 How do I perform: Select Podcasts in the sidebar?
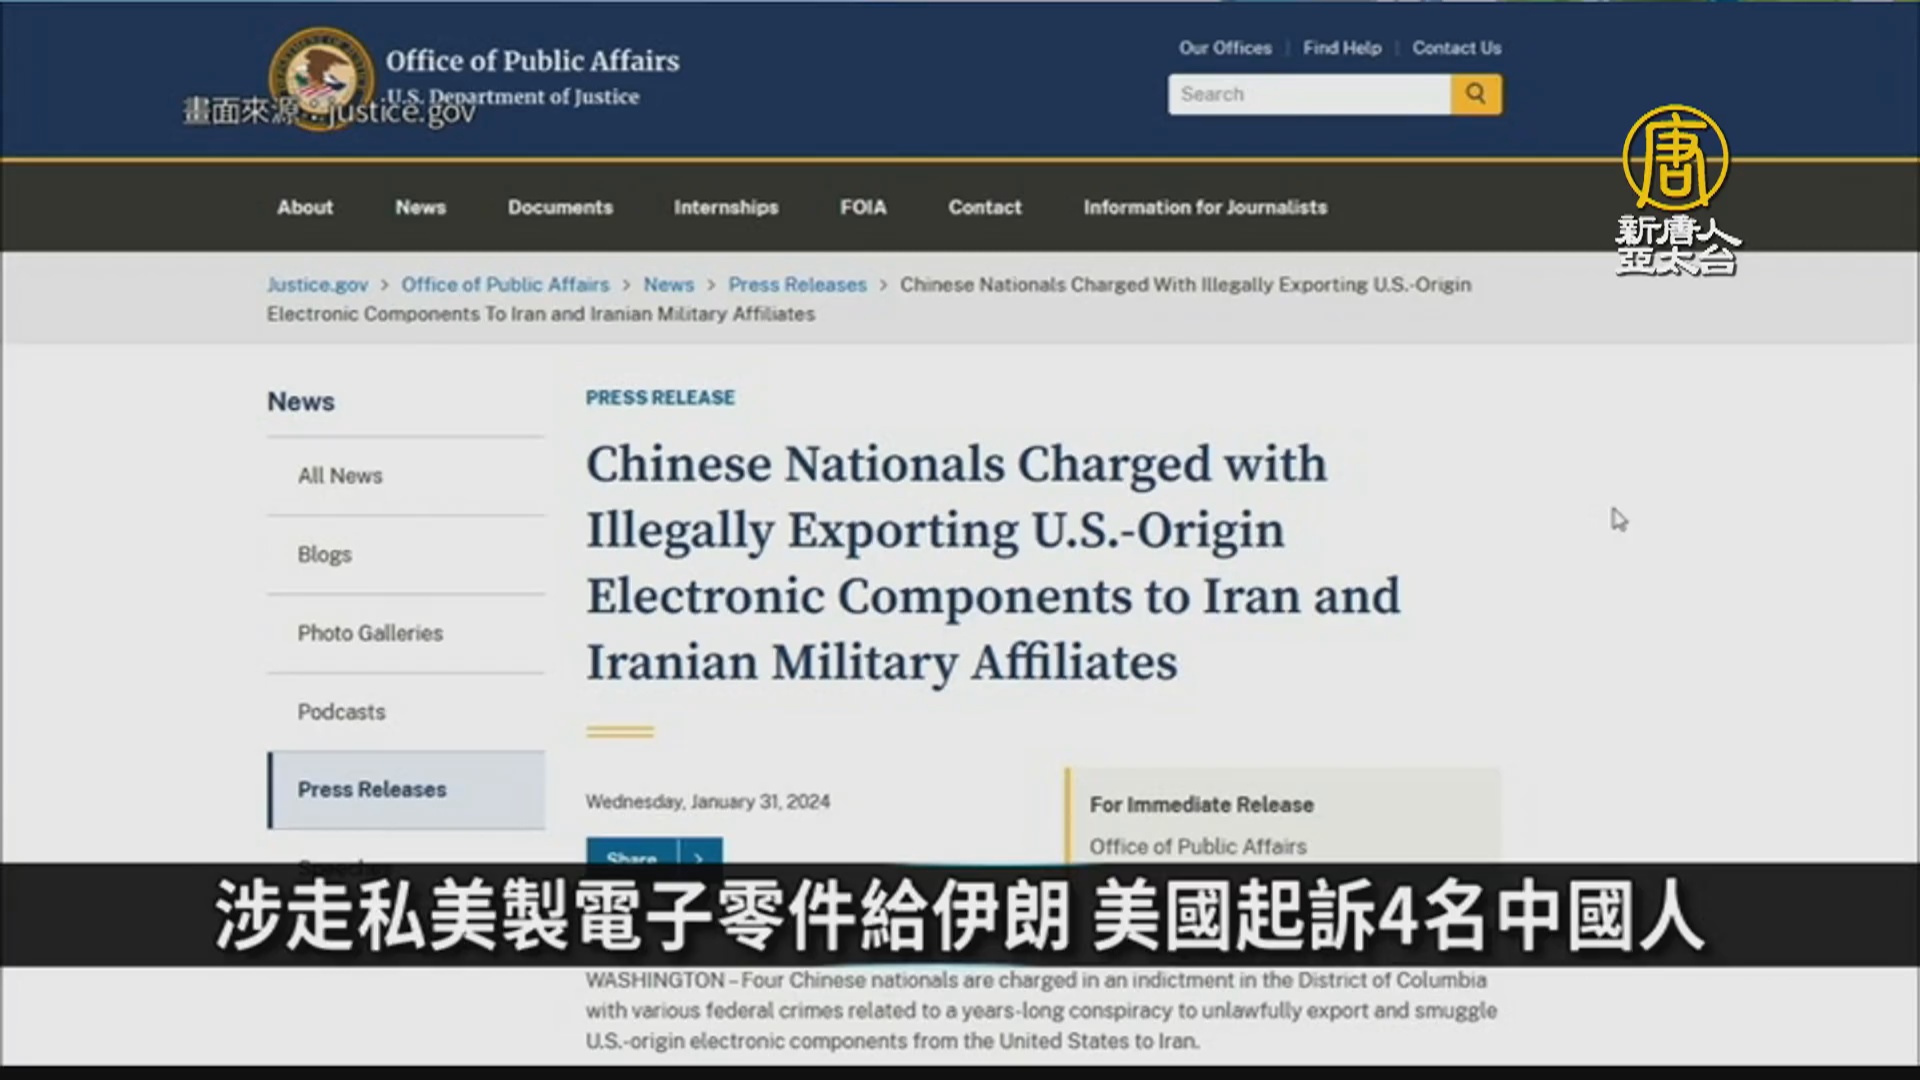341,712
